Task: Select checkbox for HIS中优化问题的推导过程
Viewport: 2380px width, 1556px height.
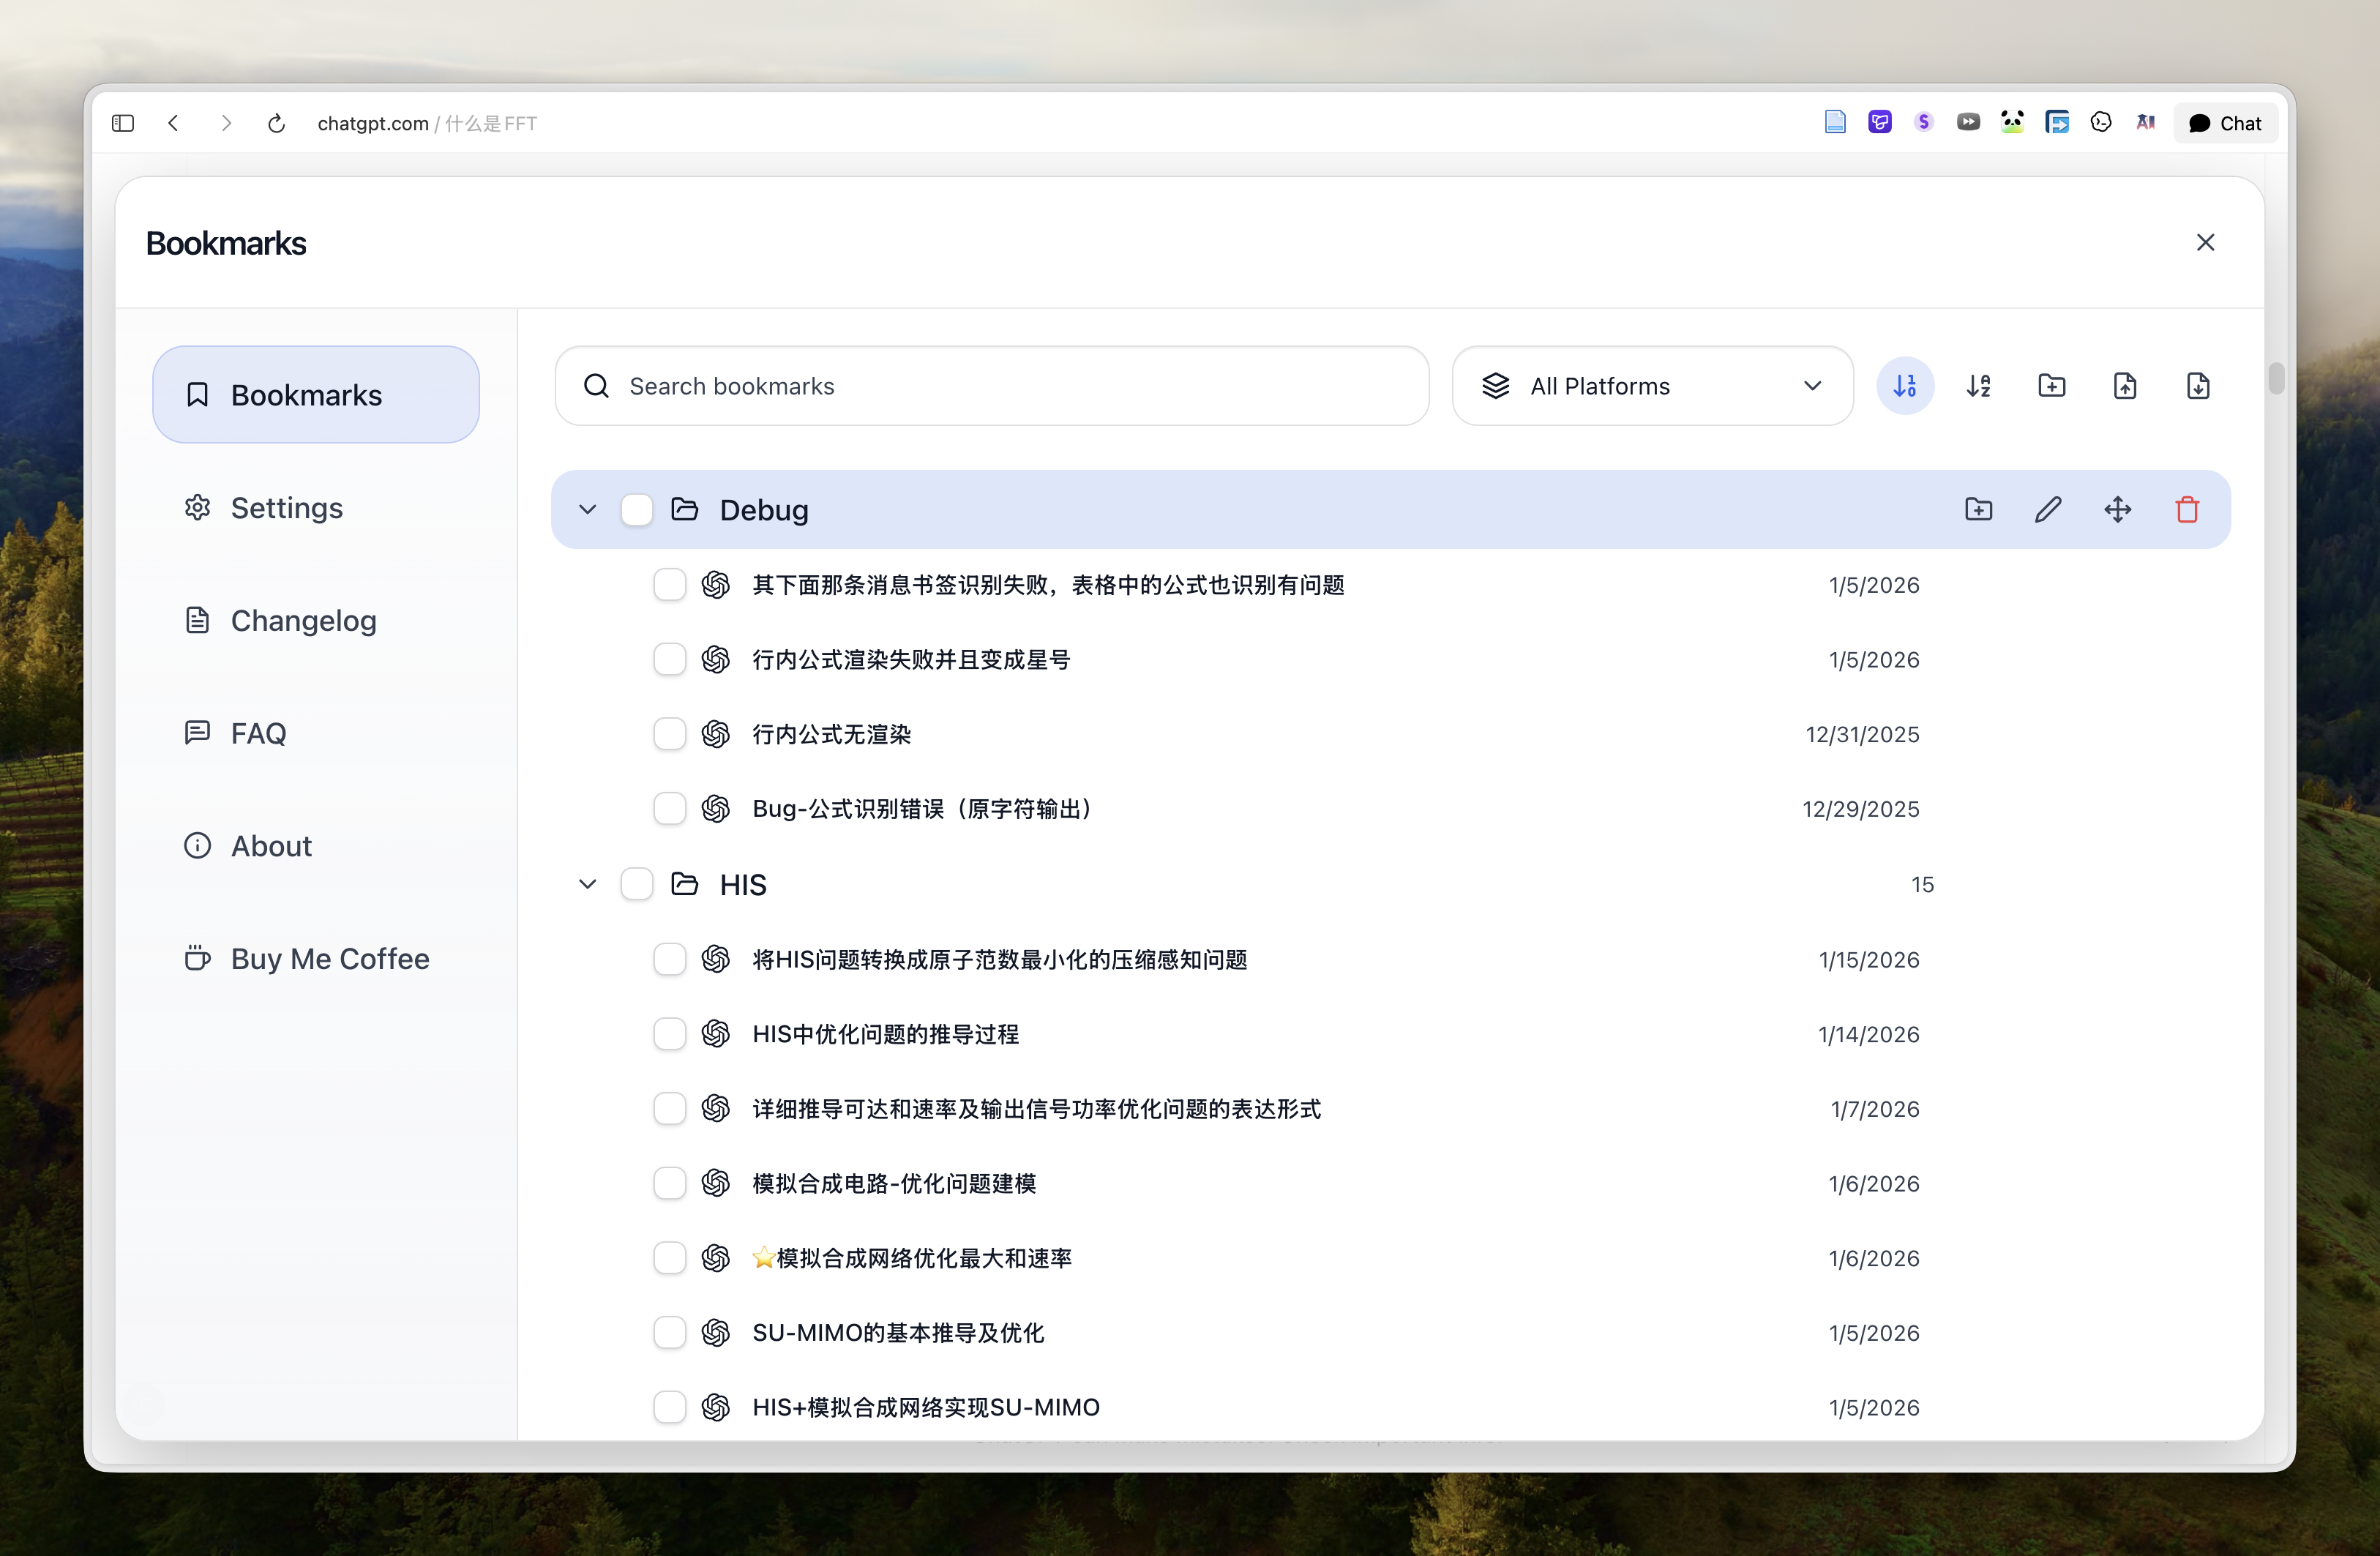Action: 669,1034
